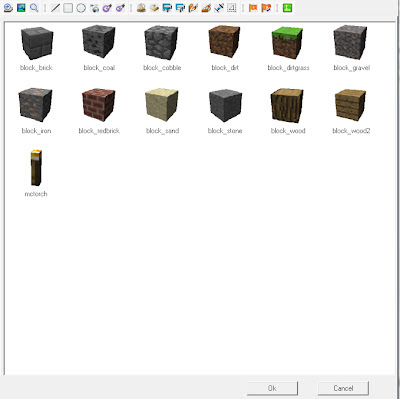This screenshot has width=400, height=399.
Task: Pick the block_redbrick cube
Action: tap(99, 105)
